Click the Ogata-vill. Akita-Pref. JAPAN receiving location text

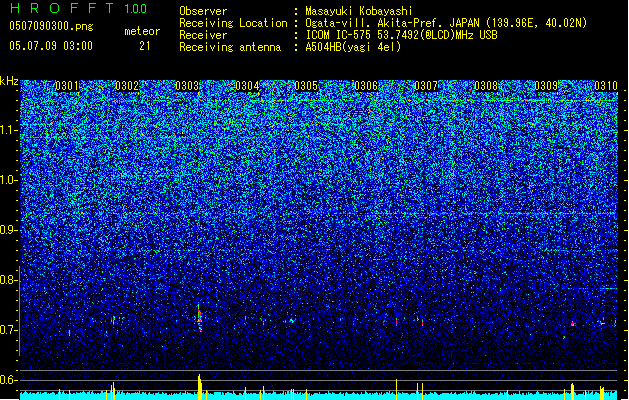point(446,23)
